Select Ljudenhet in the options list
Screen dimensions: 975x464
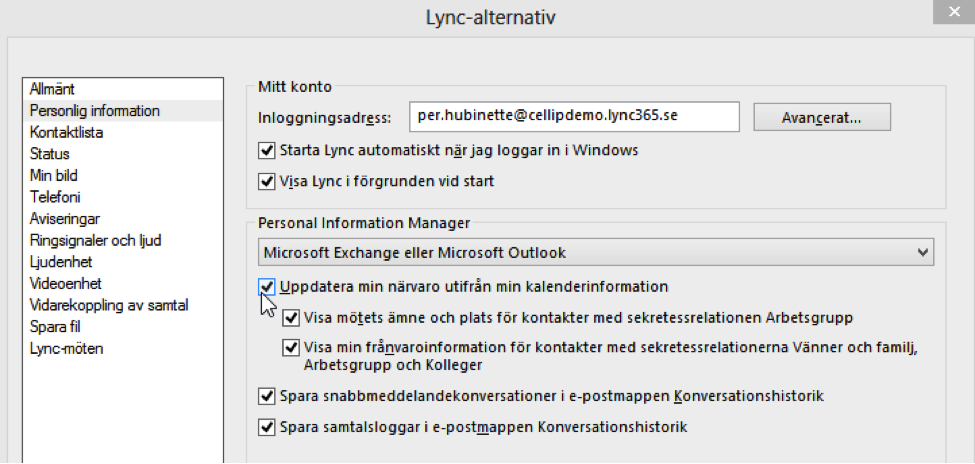coord(61,262)
